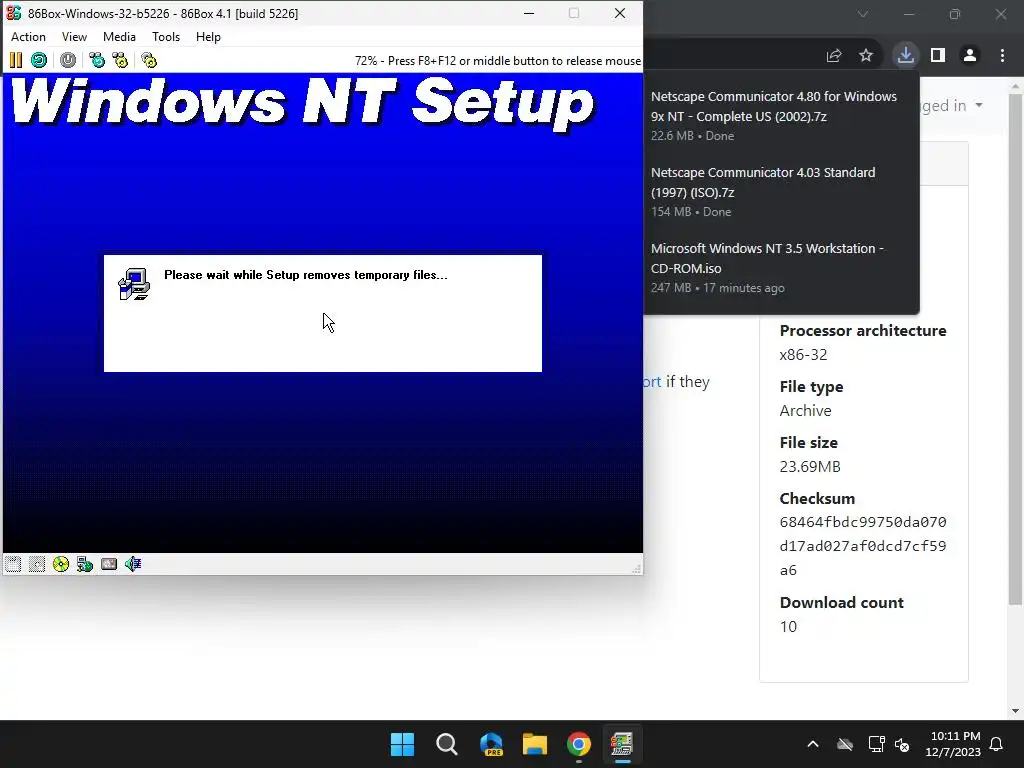Click the taskbar clock showing 10:11 PM
The height and width of the screenshot is (768, 1024).
(953, 744)
